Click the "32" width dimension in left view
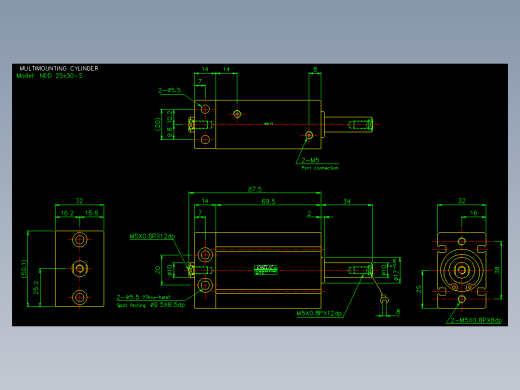Screen dimensions: 520x390 79,201
